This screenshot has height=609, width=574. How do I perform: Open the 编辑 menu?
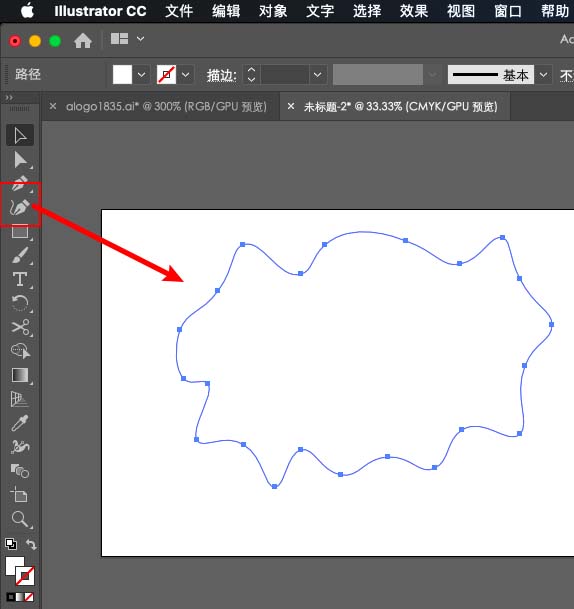(x=226, y=11)
